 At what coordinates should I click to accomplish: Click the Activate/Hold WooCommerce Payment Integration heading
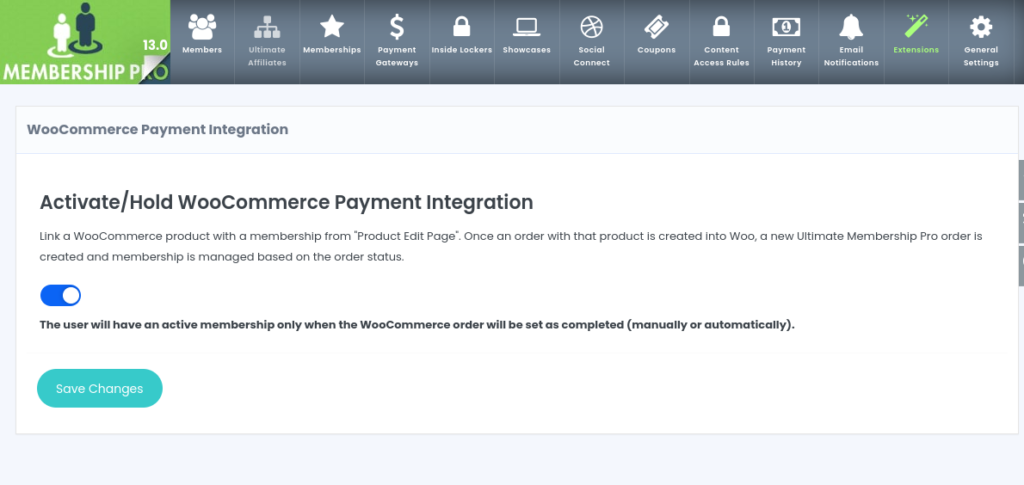pos(286,202)
